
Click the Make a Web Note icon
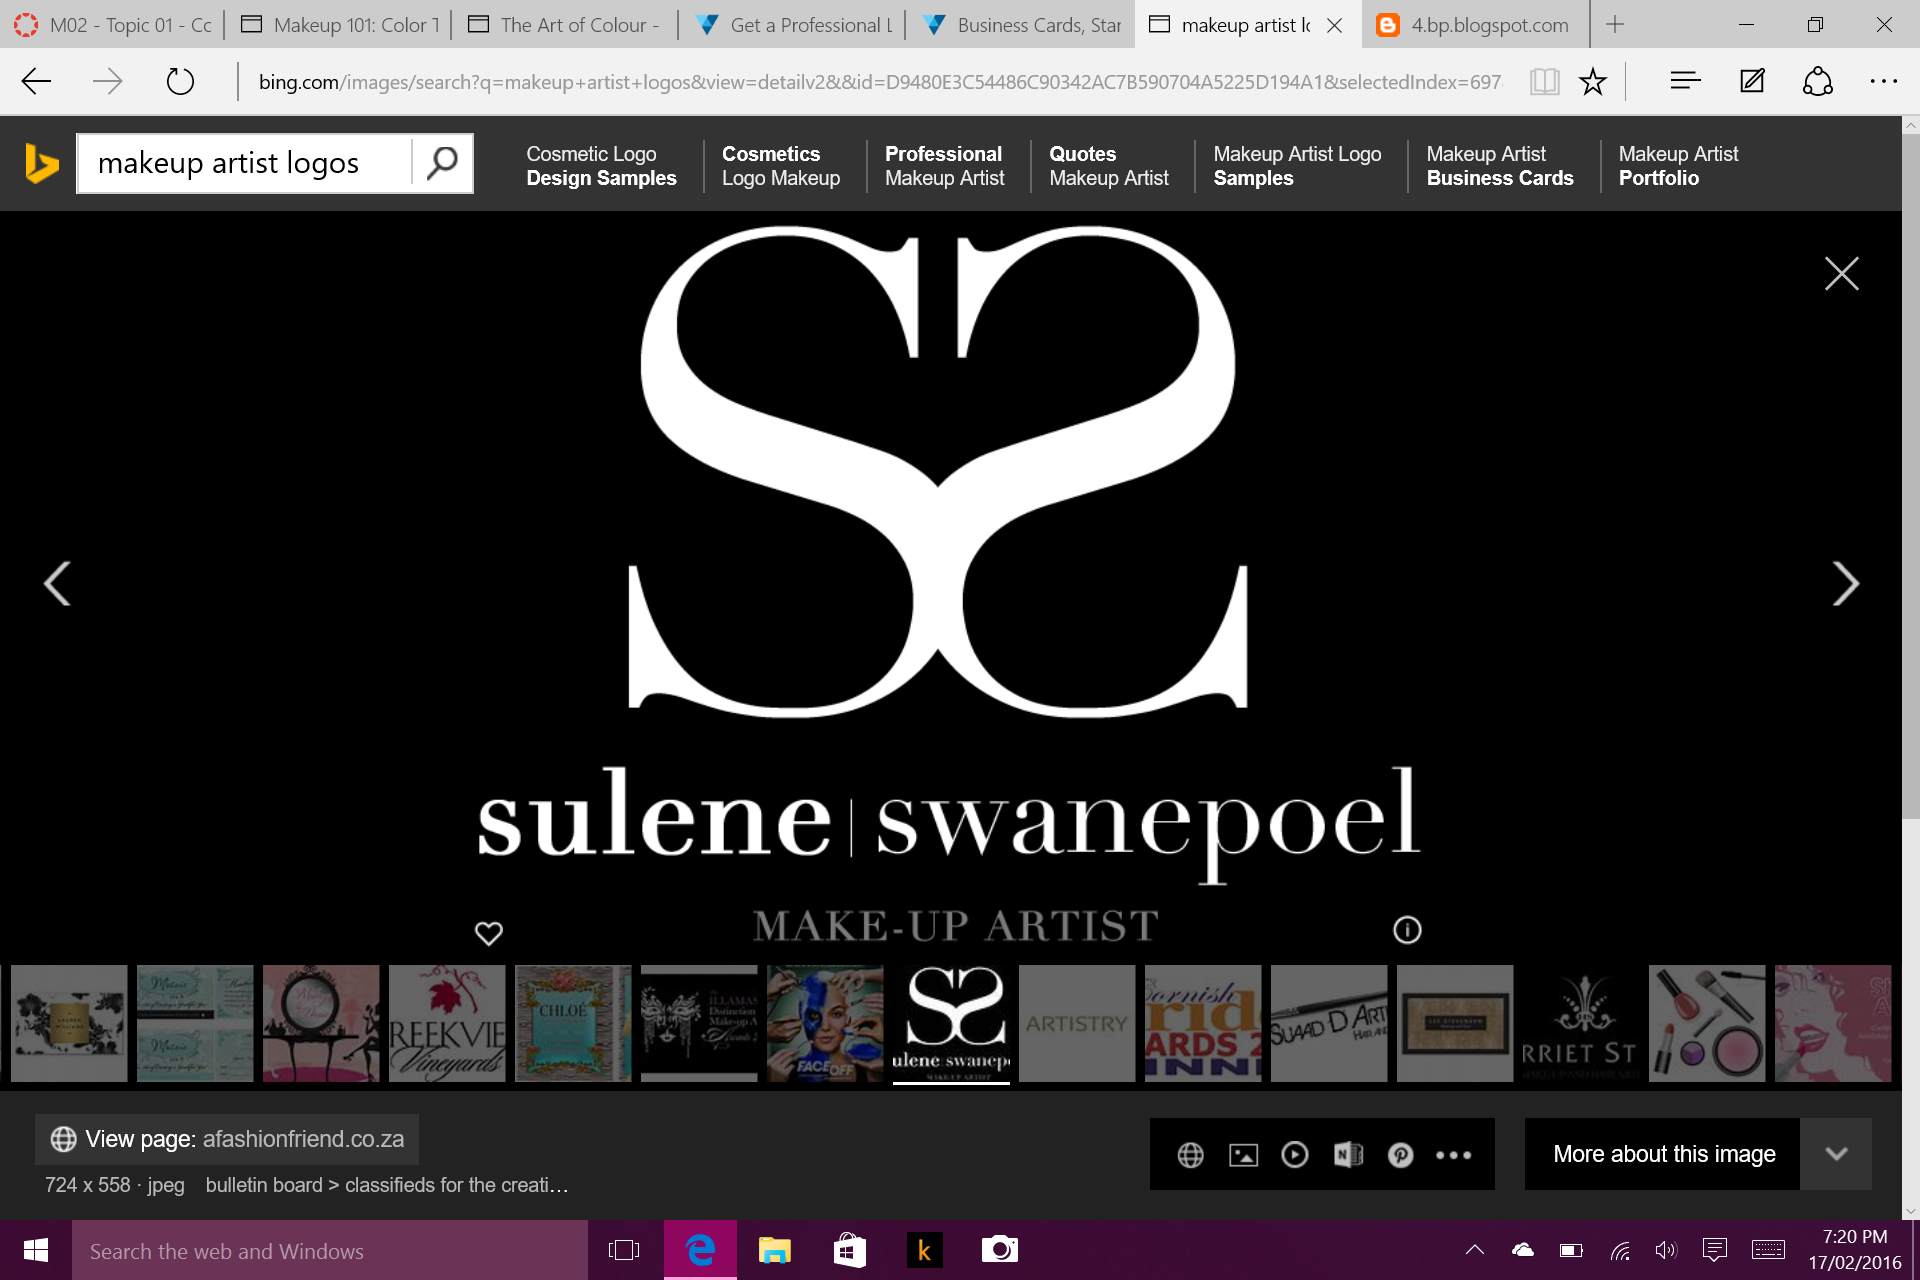point(1752,82)
